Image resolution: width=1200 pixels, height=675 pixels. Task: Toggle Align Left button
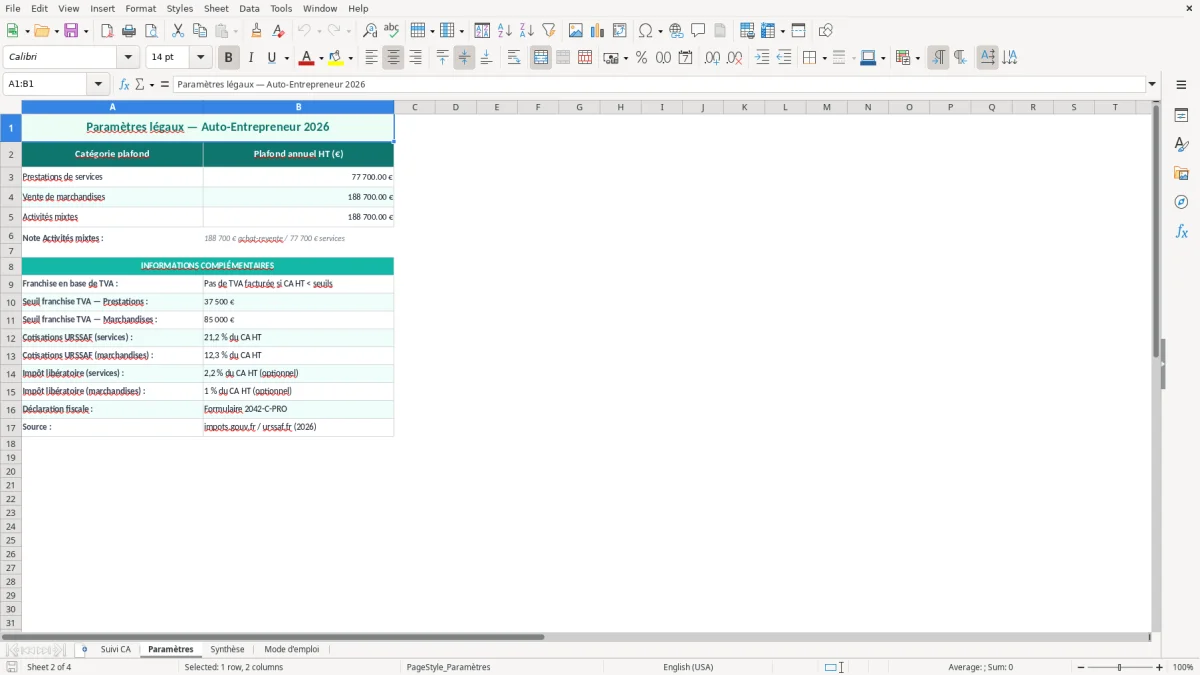[x=371, y=58]
